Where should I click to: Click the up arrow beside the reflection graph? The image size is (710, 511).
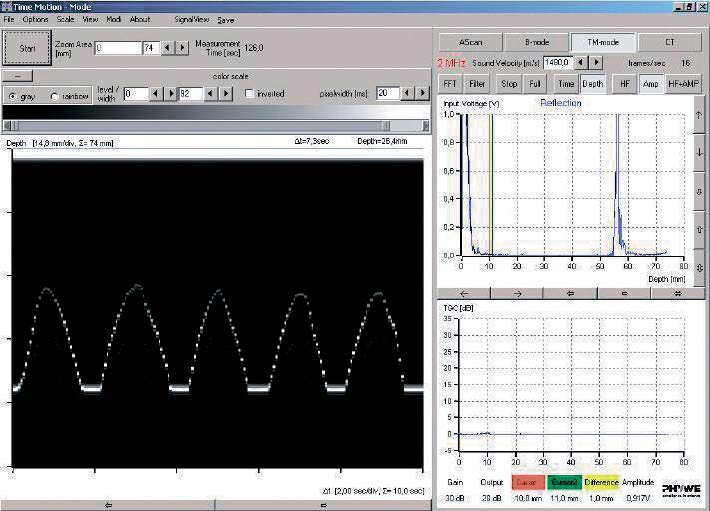tap(698, 116)
